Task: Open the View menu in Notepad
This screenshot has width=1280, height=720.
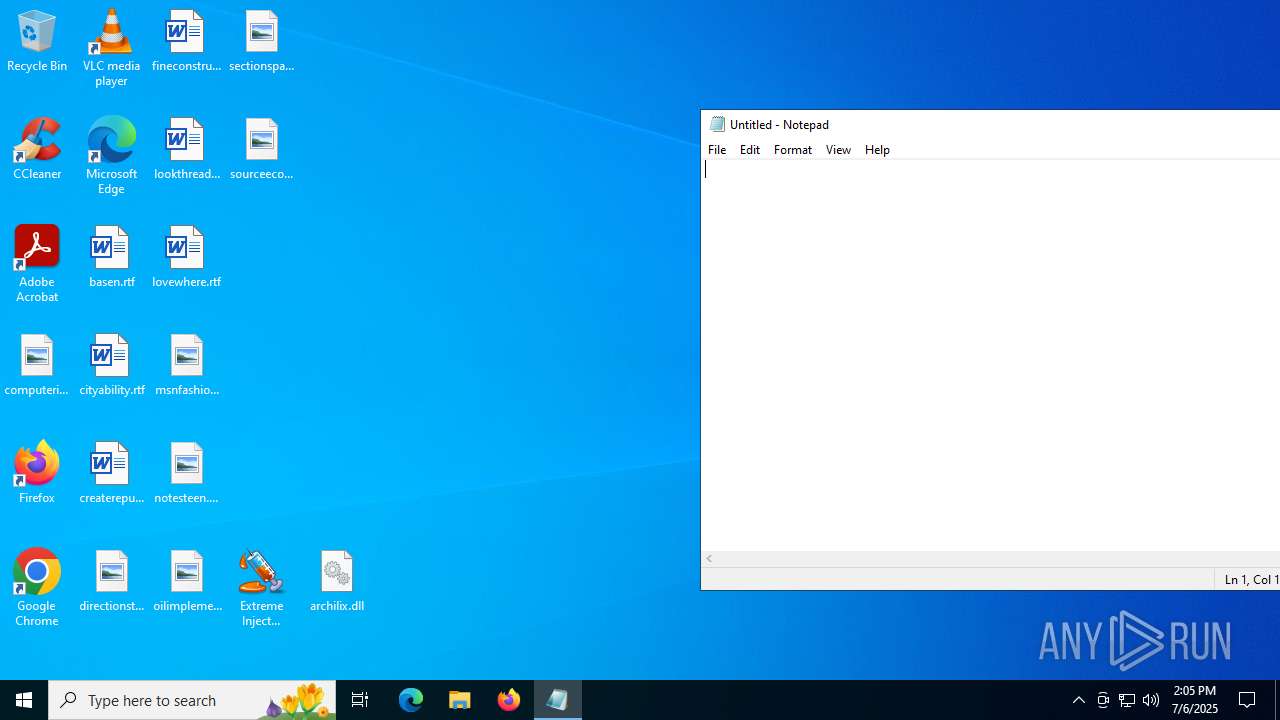Action: pos(838,150)
